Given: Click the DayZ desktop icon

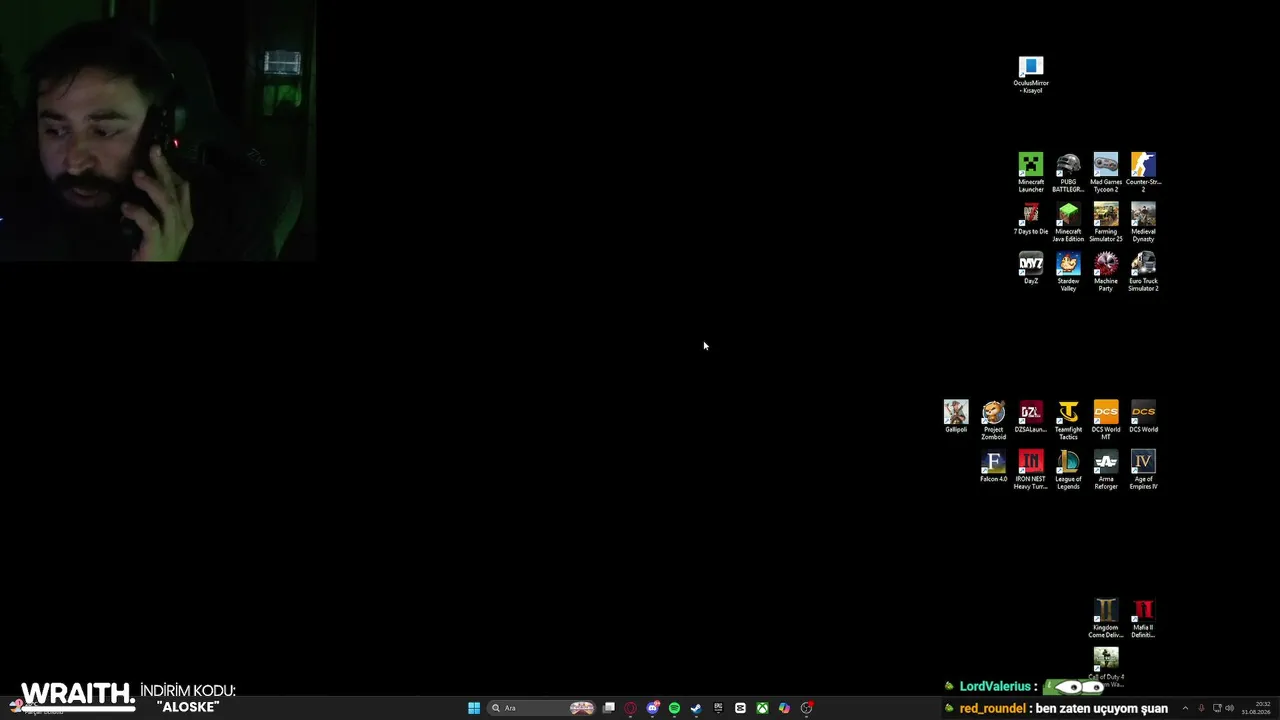Looking at the screenshot, I should (x=1031, y=268).
